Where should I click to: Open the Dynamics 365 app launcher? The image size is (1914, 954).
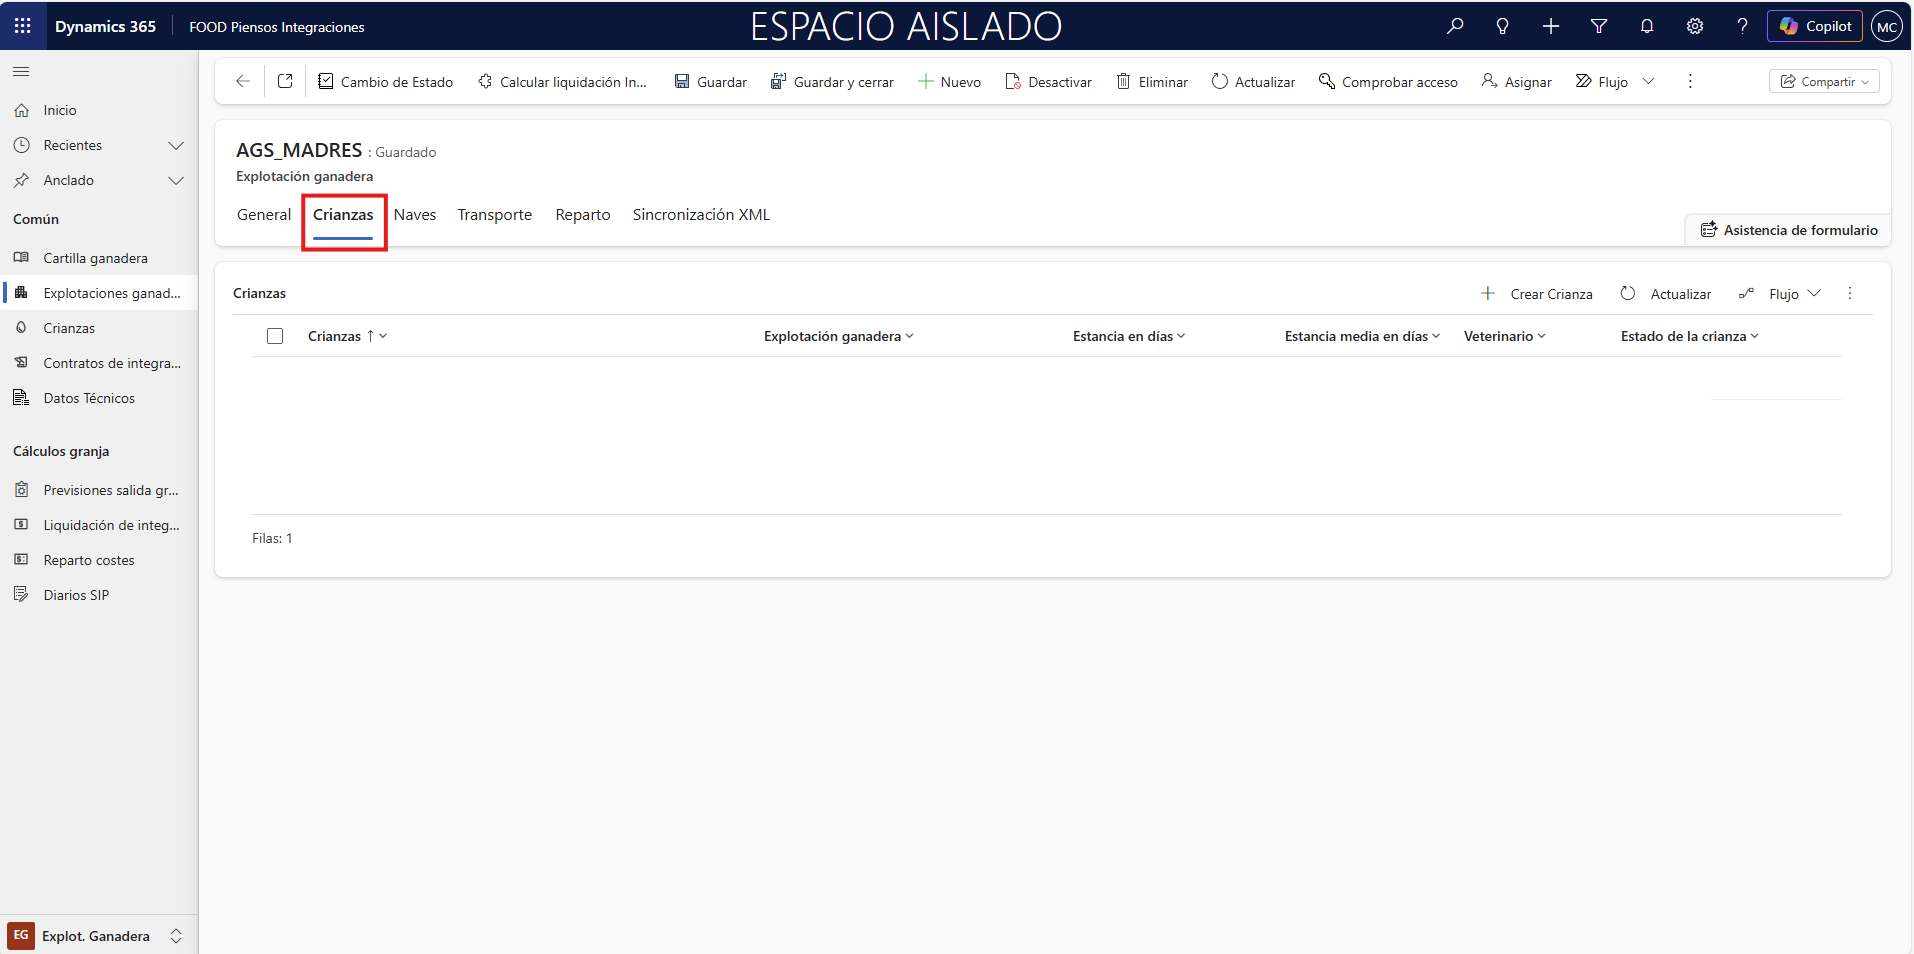click(x=22, y=26)
